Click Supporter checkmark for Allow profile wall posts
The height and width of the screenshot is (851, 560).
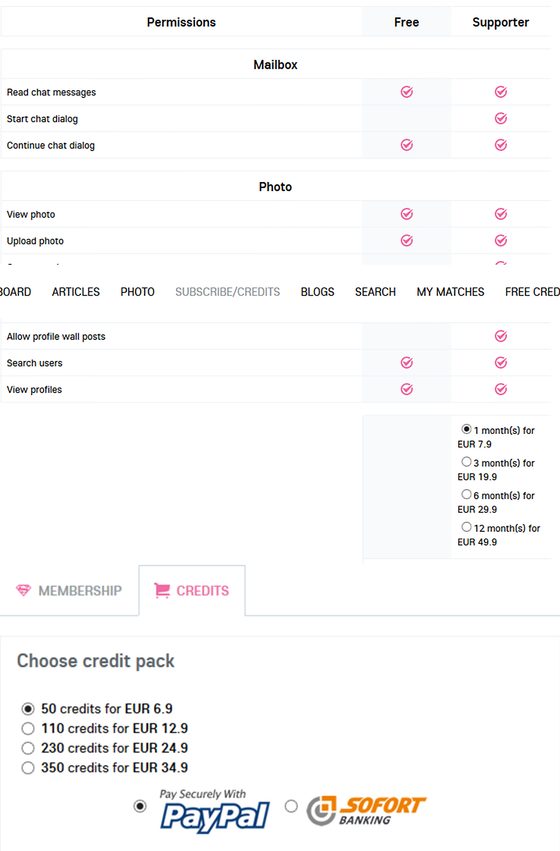(500, 336)
